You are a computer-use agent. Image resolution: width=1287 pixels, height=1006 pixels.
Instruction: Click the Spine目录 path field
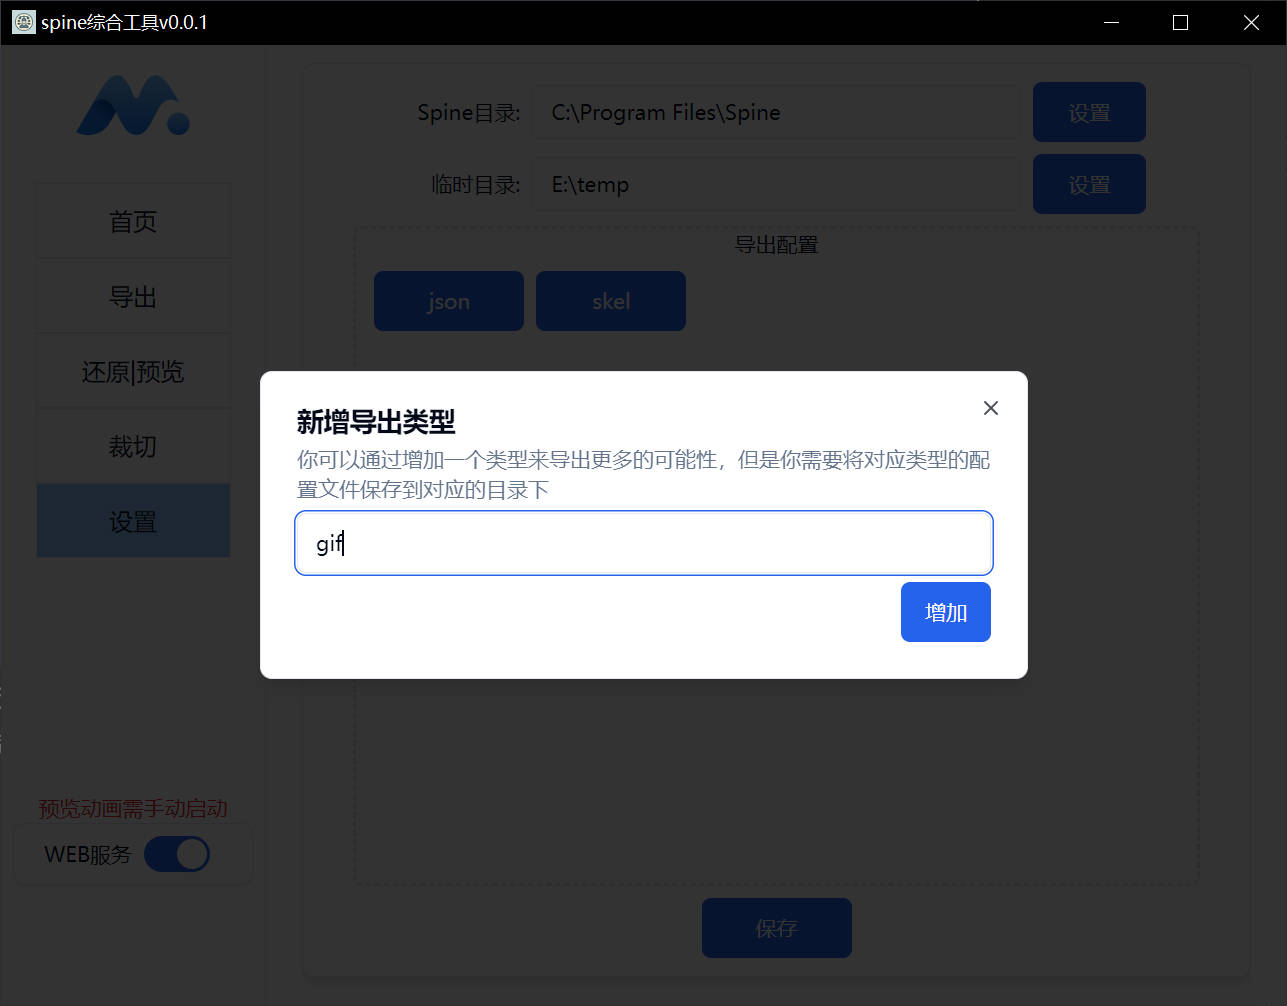click(x=776, y=112)
